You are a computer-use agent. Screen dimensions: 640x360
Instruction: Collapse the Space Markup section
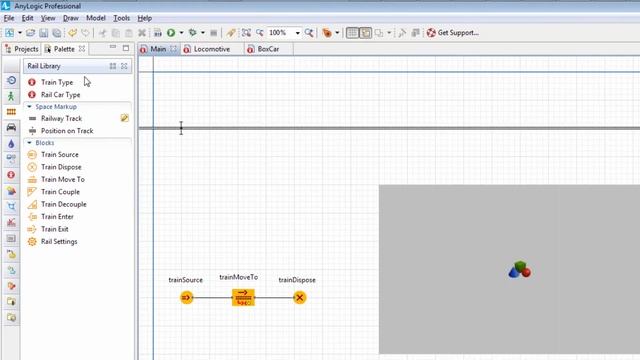29,107
